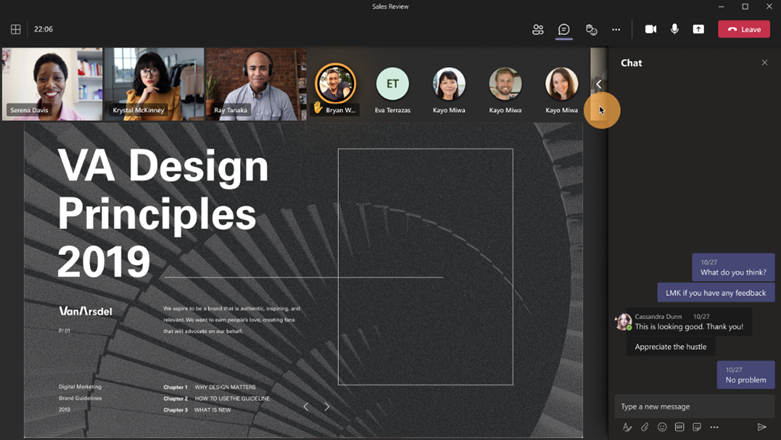Attach a file with paperclip icon
Screen dimensions: 781x440
(645, 427)
